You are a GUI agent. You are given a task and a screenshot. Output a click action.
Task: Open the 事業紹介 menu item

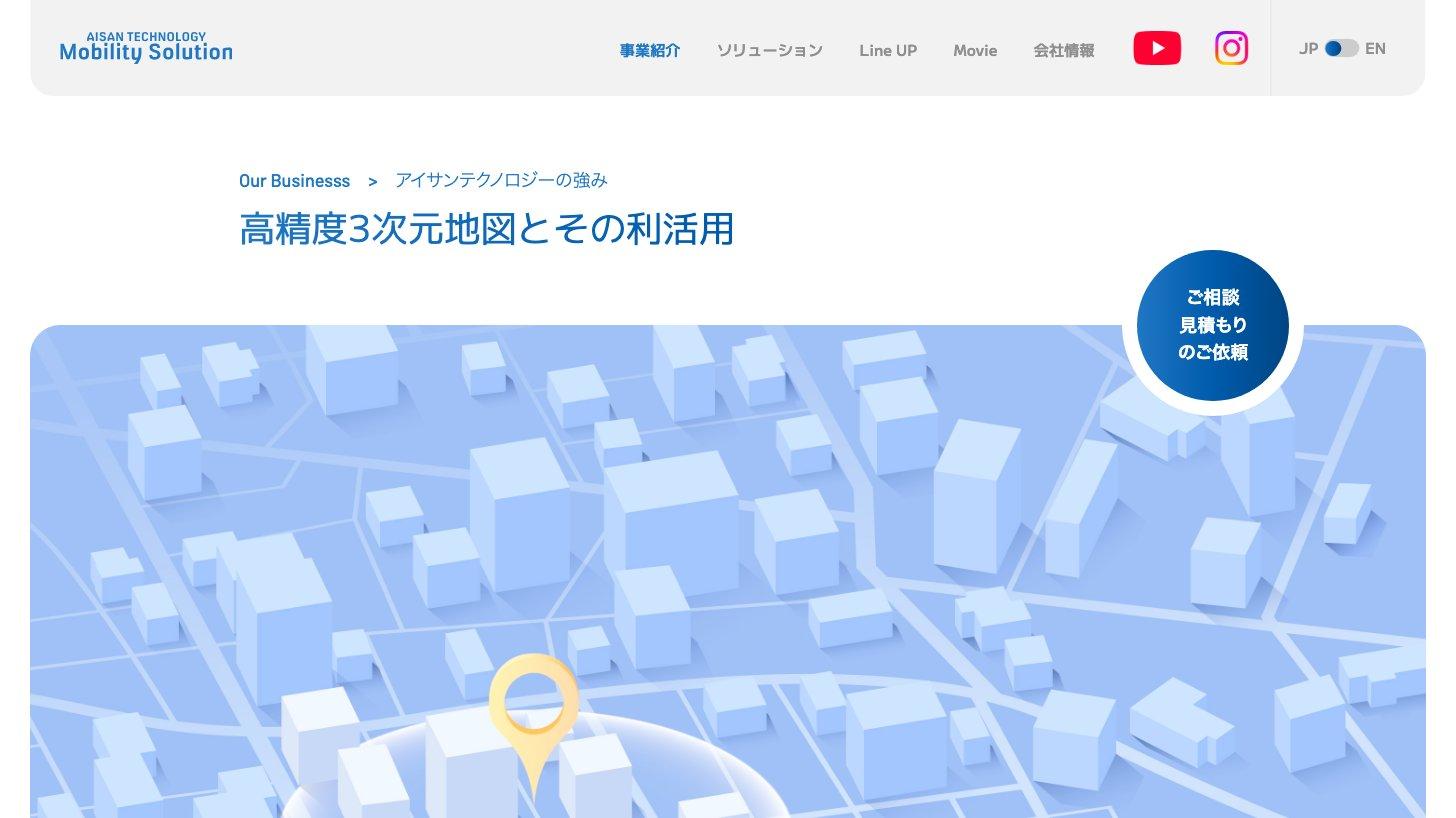[650, 50]
